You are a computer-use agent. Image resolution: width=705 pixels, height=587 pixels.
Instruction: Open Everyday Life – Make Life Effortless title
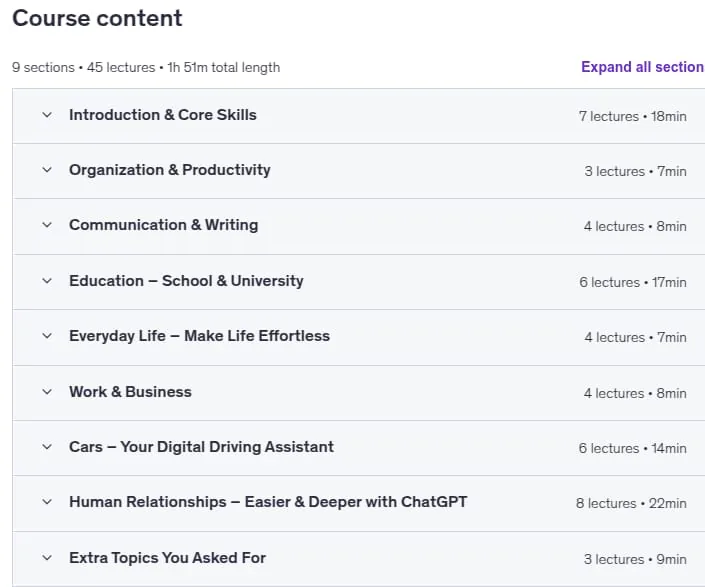[199, 336]
